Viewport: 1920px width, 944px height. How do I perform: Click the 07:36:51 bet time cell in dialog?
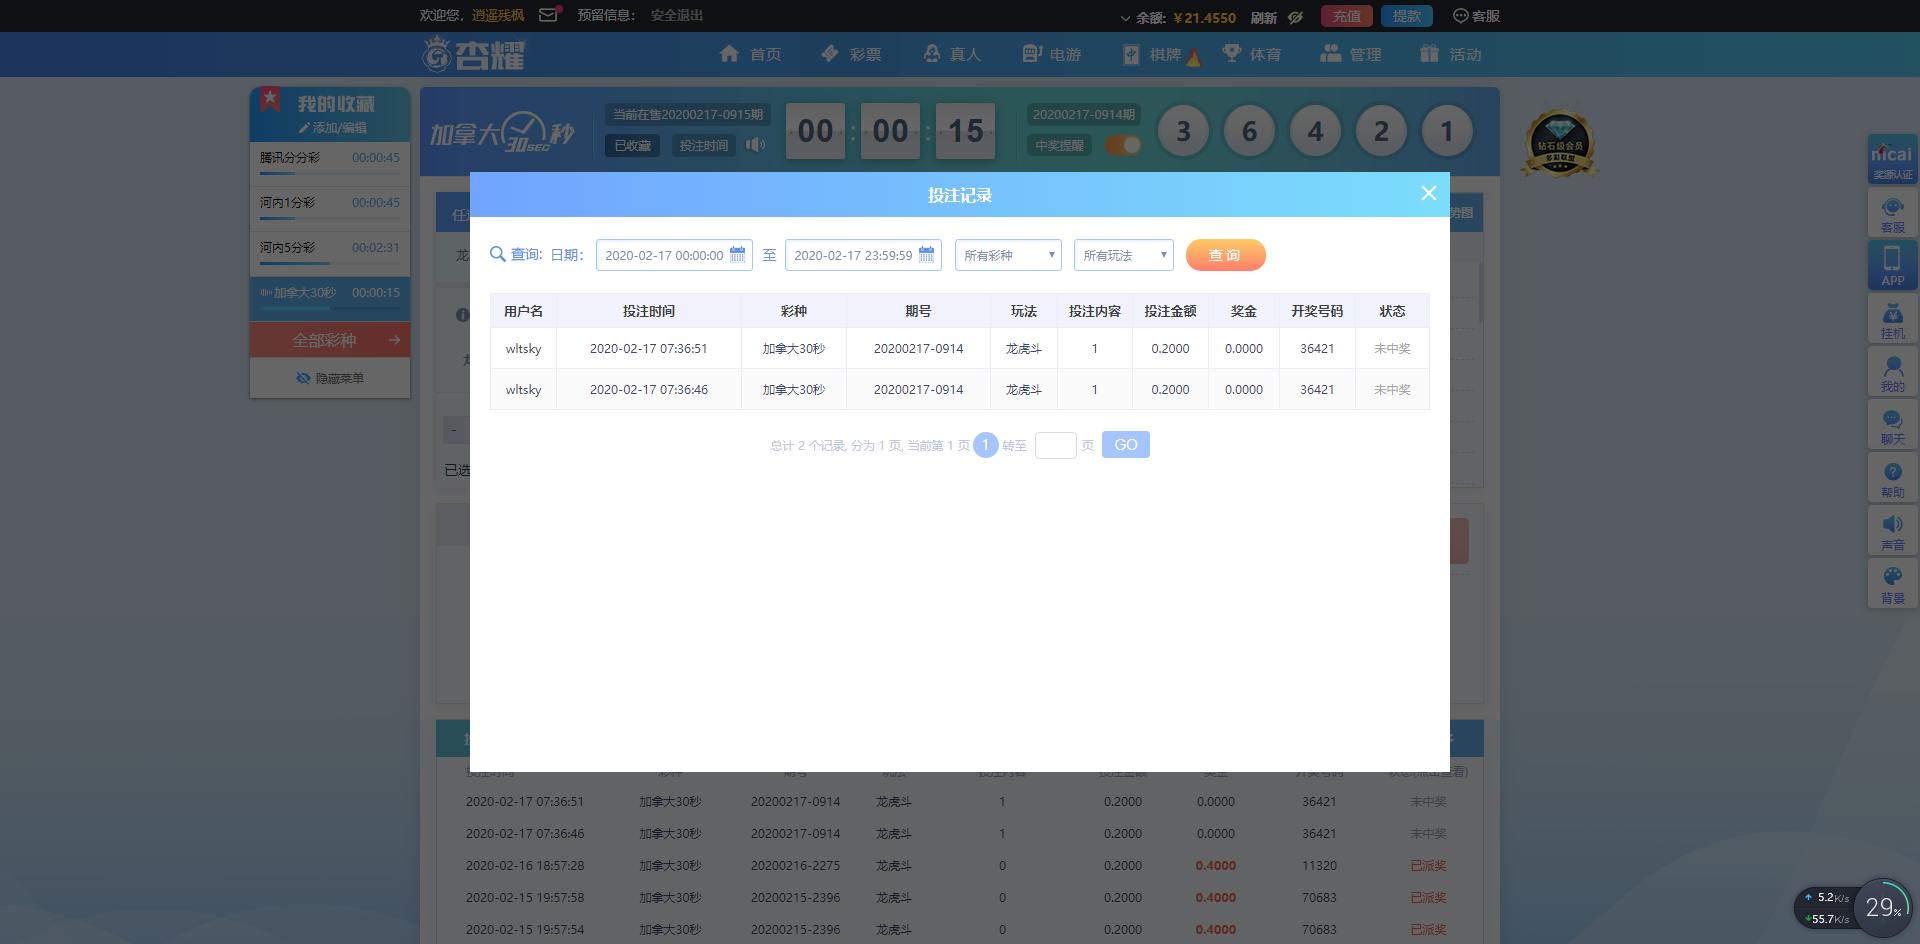pyautogui.click(x=649, y=349)
